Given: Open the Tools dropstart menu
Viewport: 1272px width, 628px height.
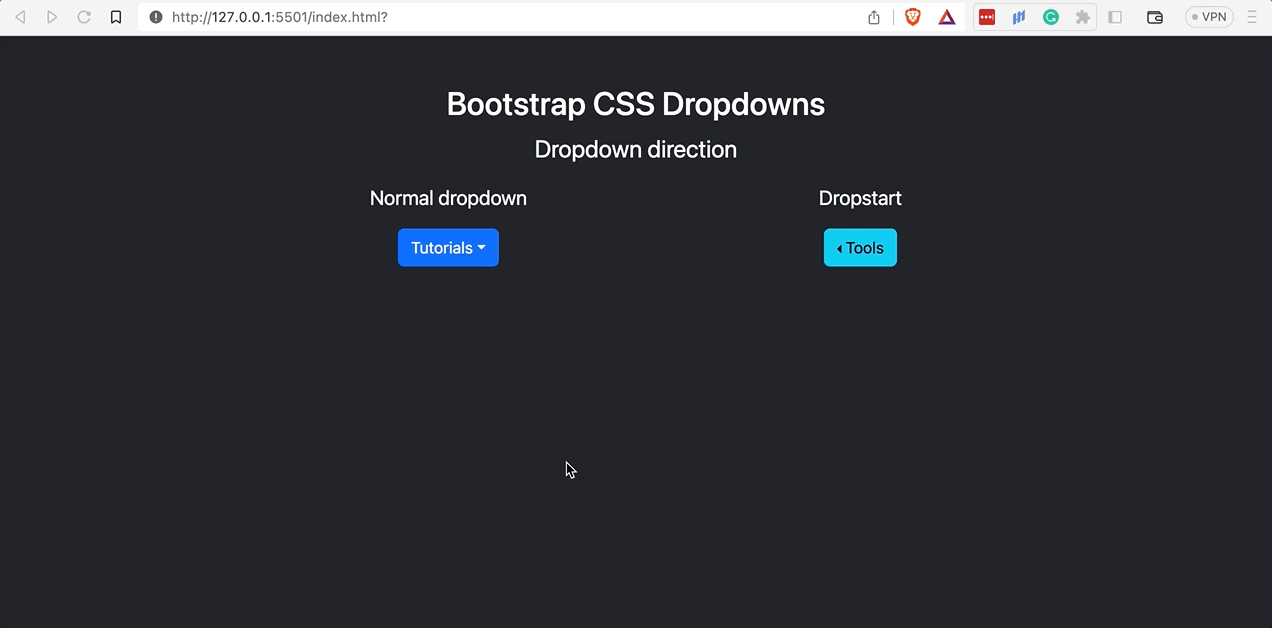Looking at the screenshot, I should pos(860,247).
